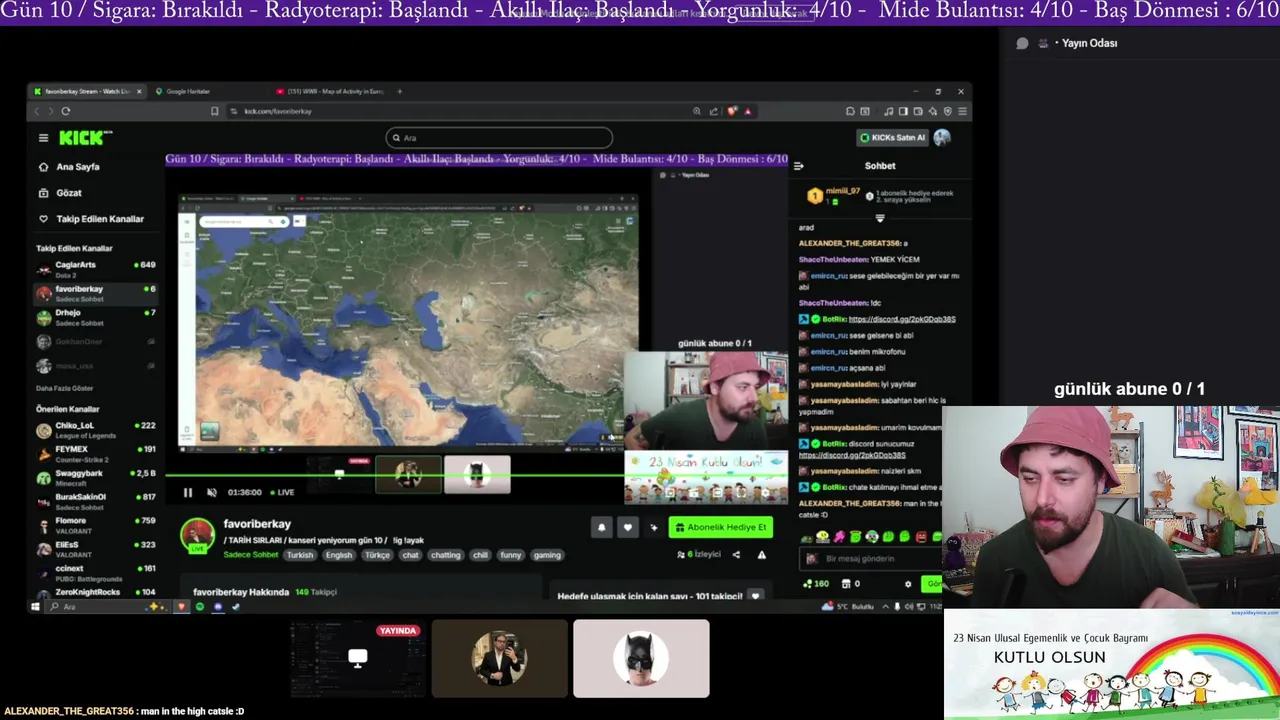The width and height of the screenshot is (1280, 720).
Task: Toggle follow heart for favoriberkay
Action: coord(628,527)
